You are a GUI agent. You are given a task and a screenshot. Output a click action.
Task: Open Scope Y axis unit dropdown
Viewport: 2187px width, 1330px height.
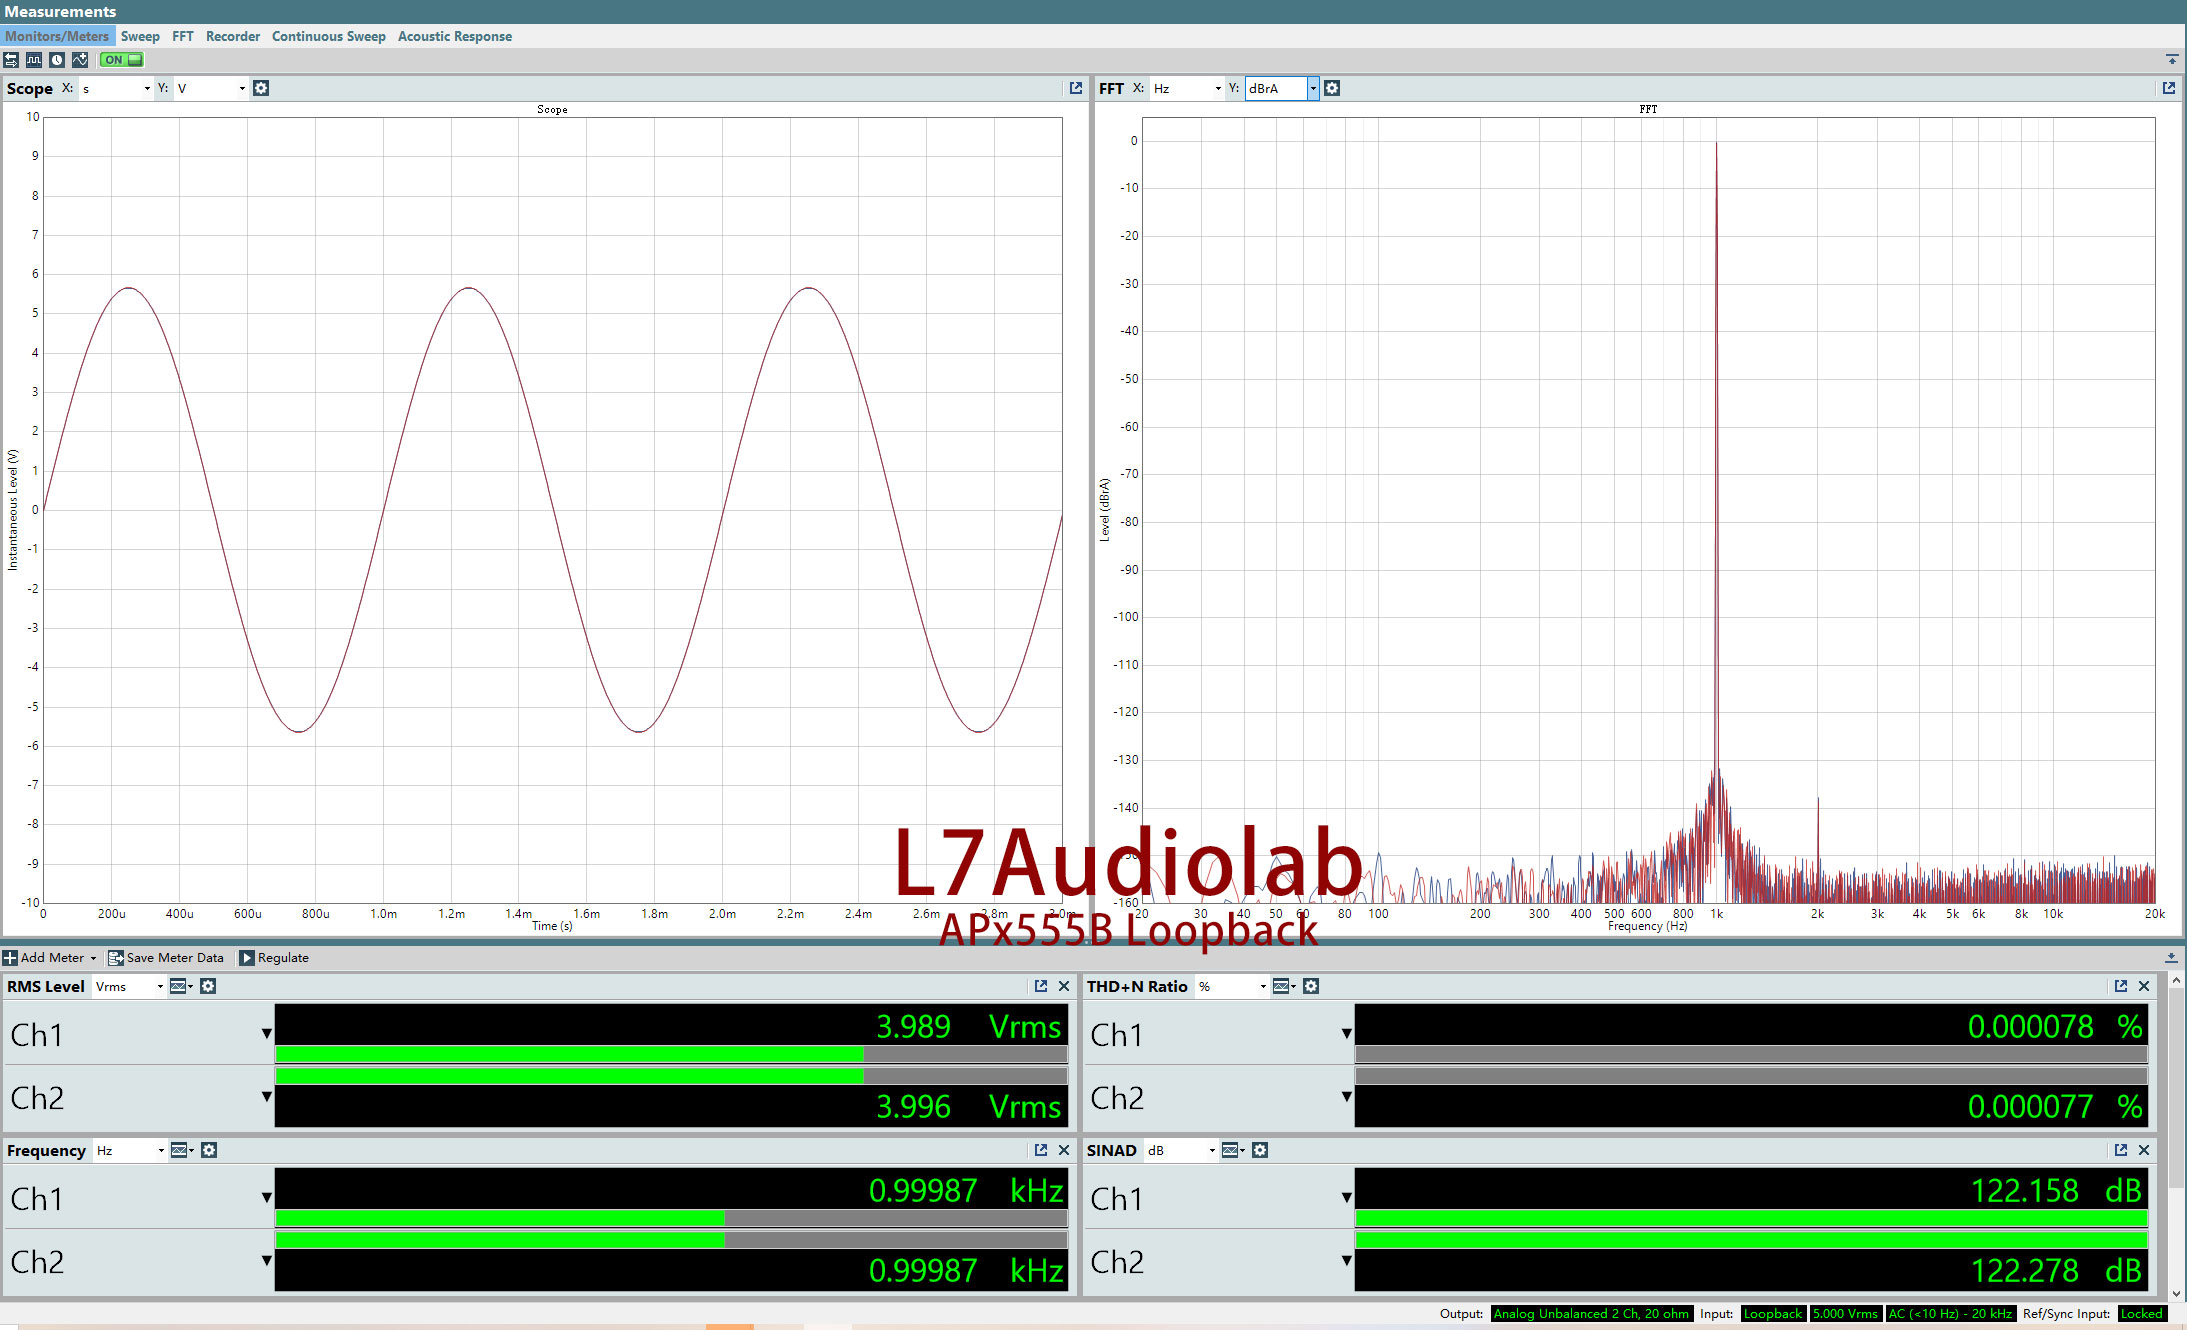click(x=211, y=88)
